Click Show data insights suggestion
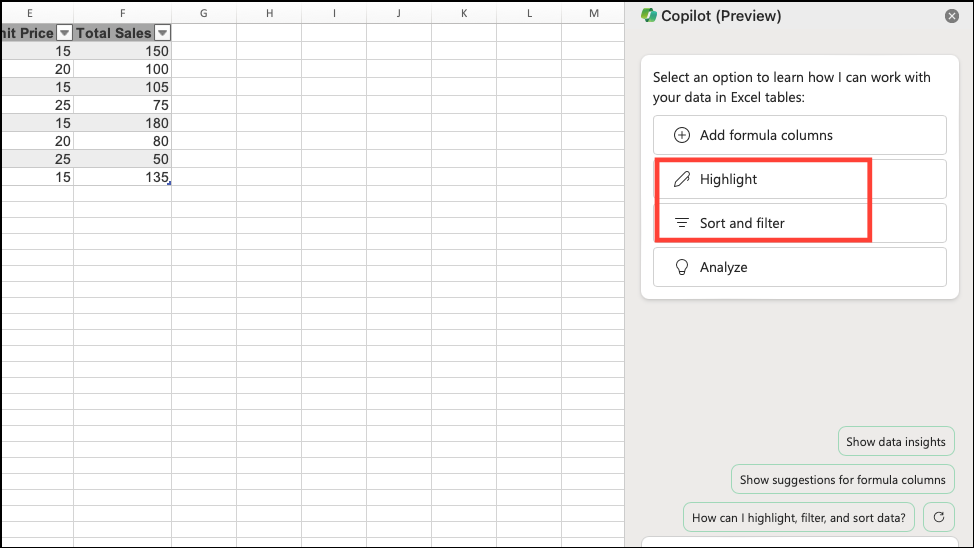This screenshot has width=974, height=548. coord(896,442)
